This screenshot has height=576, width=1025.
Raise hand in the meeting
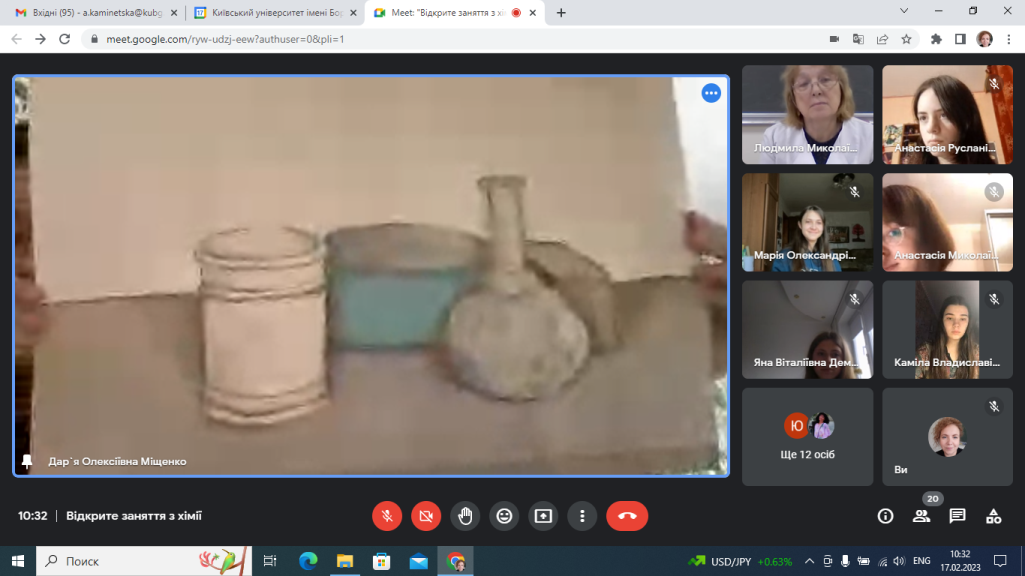point(465,516)
